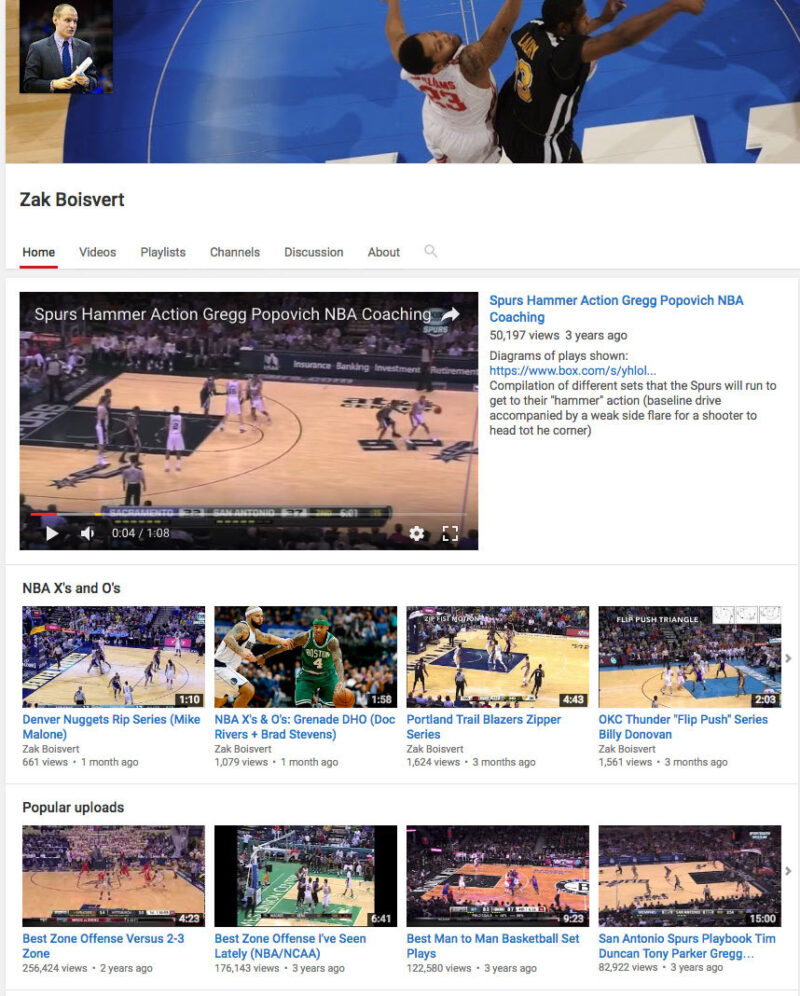The height and width of the screenshot is (996, 800).
Task: Click Best Zone Offense Versus 2-3 Zone title
Action: [x=103, y=946]
